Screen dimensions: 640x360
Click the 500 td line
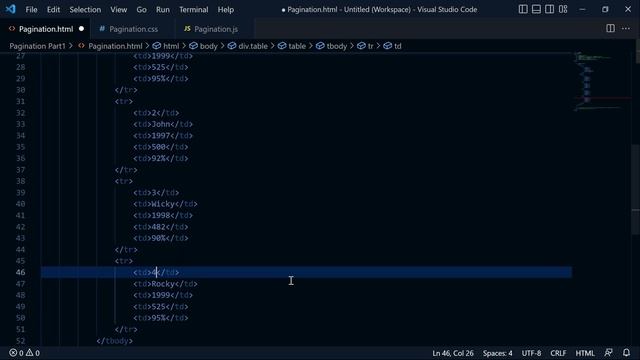coord(160,147)
